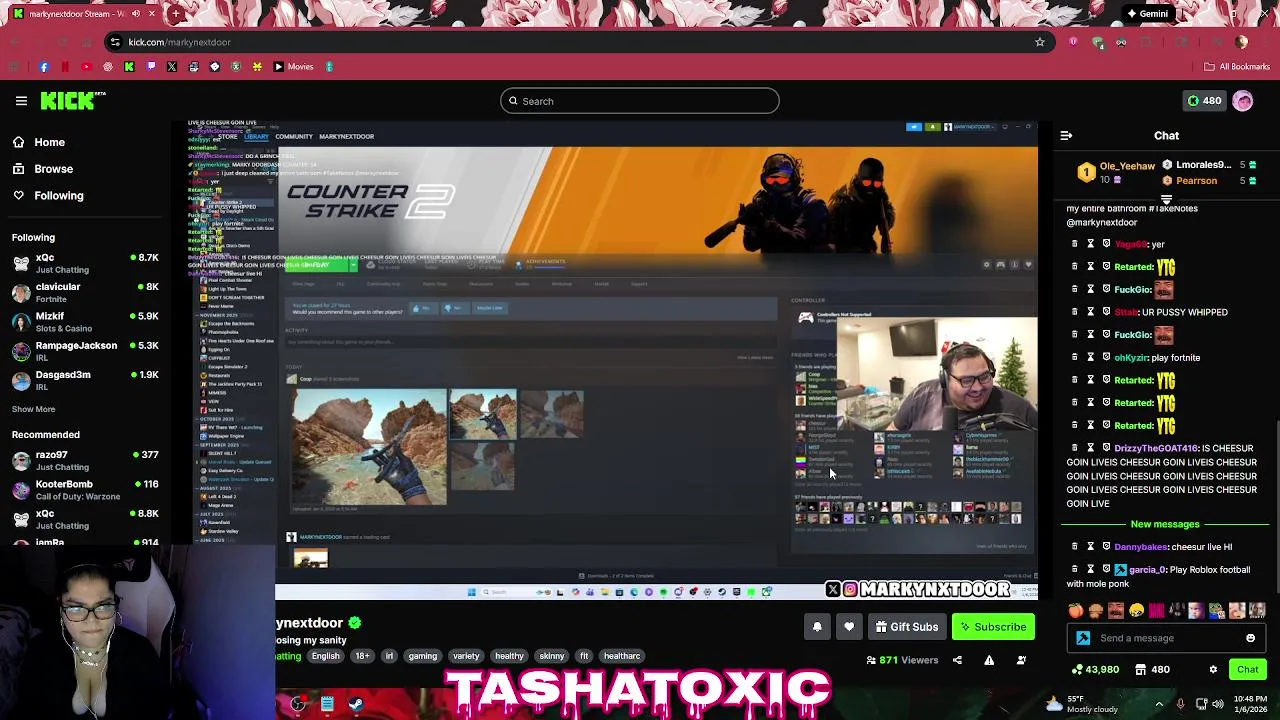Open green 480 balance in header
The image size is (1280, 720).
[x=1204, y=101]
